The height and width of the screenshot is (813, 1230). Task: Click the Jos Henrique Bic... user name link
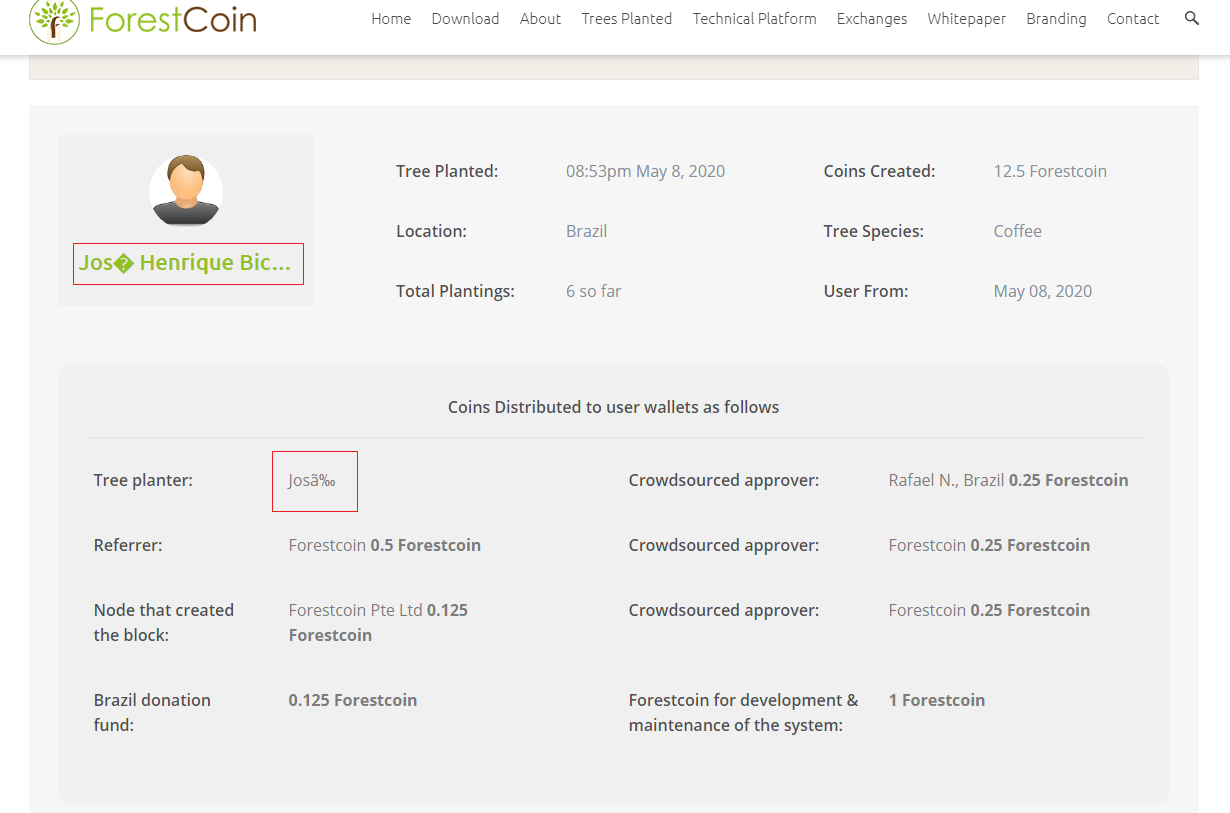[185, 263]
